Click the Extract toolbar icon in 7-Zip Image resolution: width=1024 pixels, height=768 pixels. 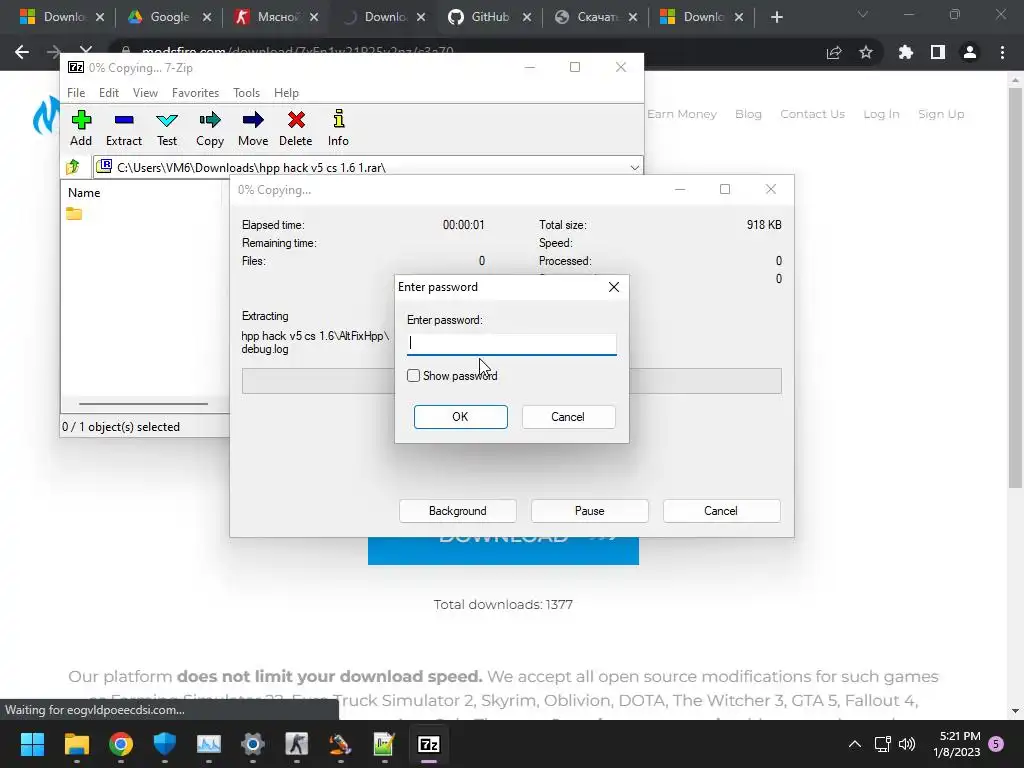pos(123,128)
